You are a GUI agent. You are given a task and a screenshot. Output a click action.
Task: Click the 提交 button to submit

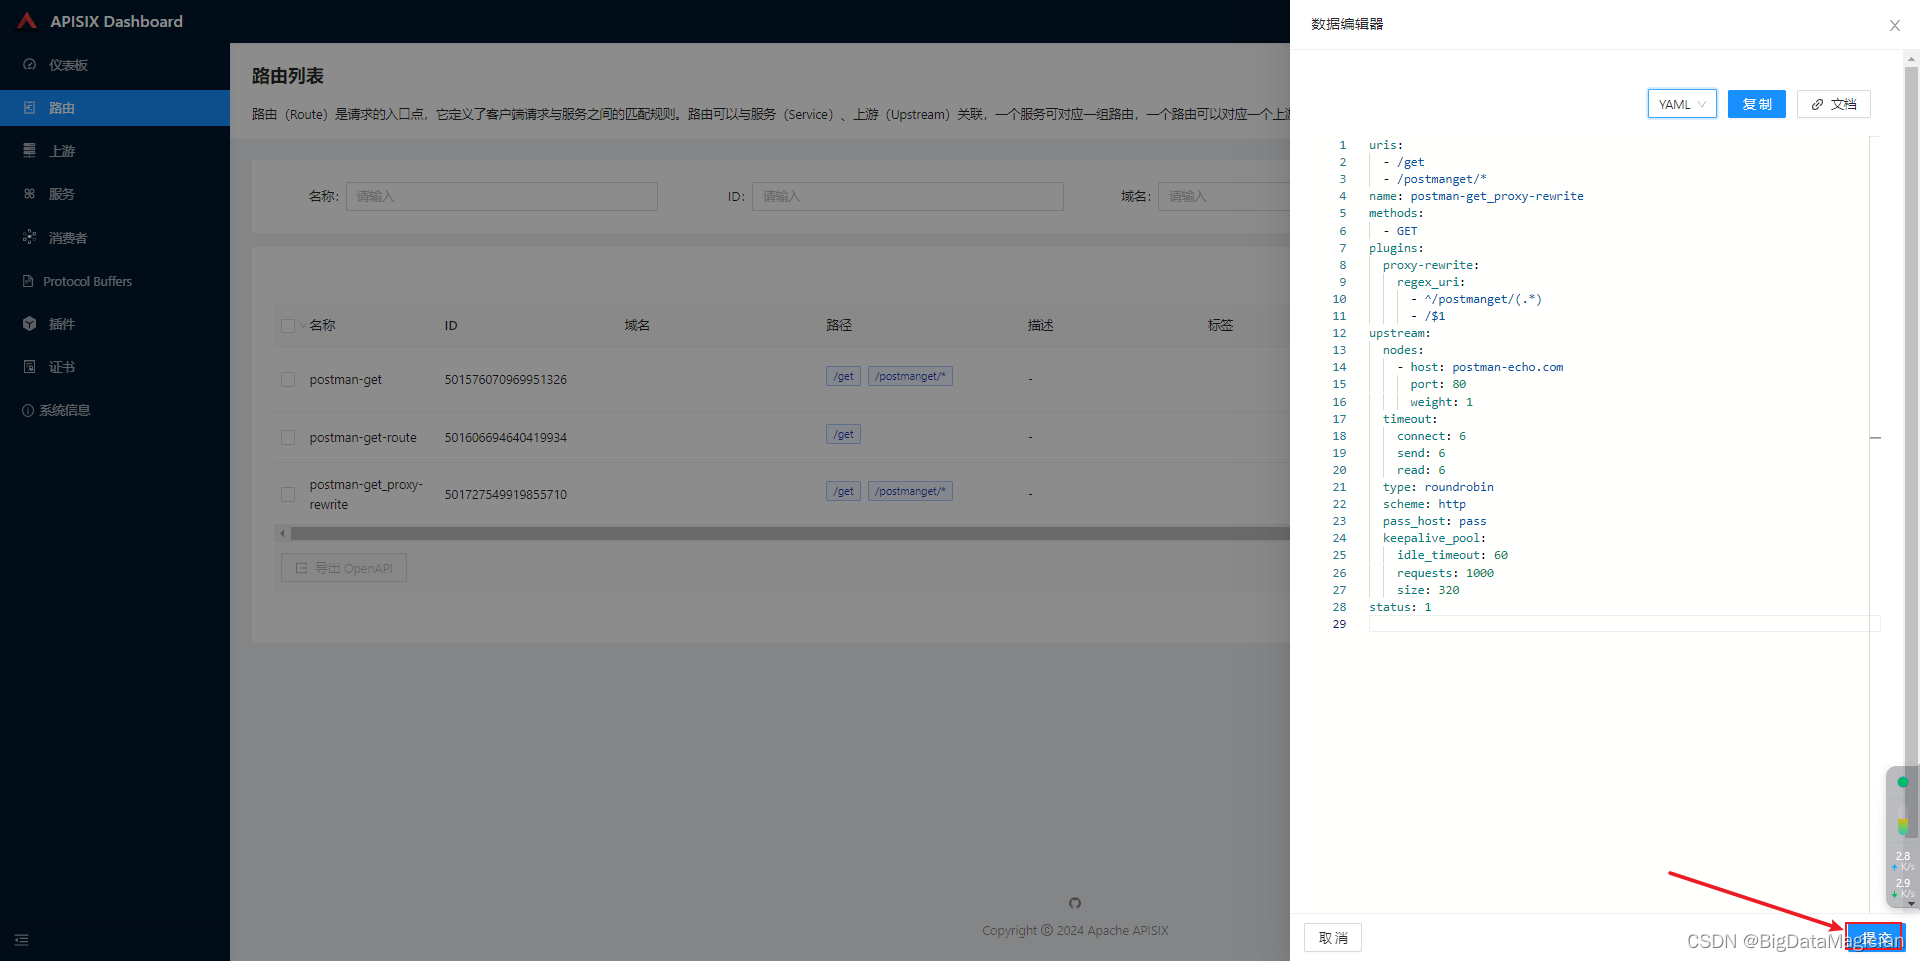[x=1874, y=937]
